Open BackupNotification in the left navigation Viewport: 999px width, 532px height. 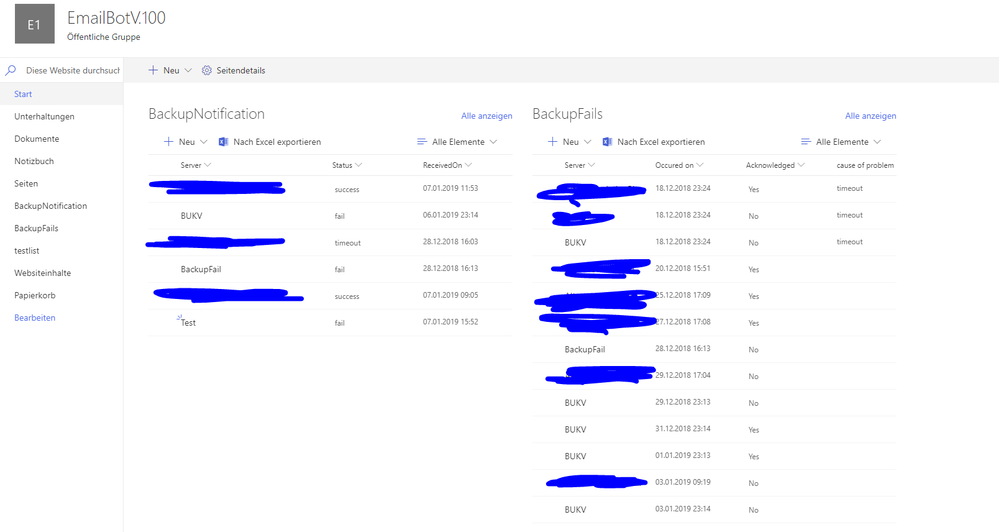point(51,205)
